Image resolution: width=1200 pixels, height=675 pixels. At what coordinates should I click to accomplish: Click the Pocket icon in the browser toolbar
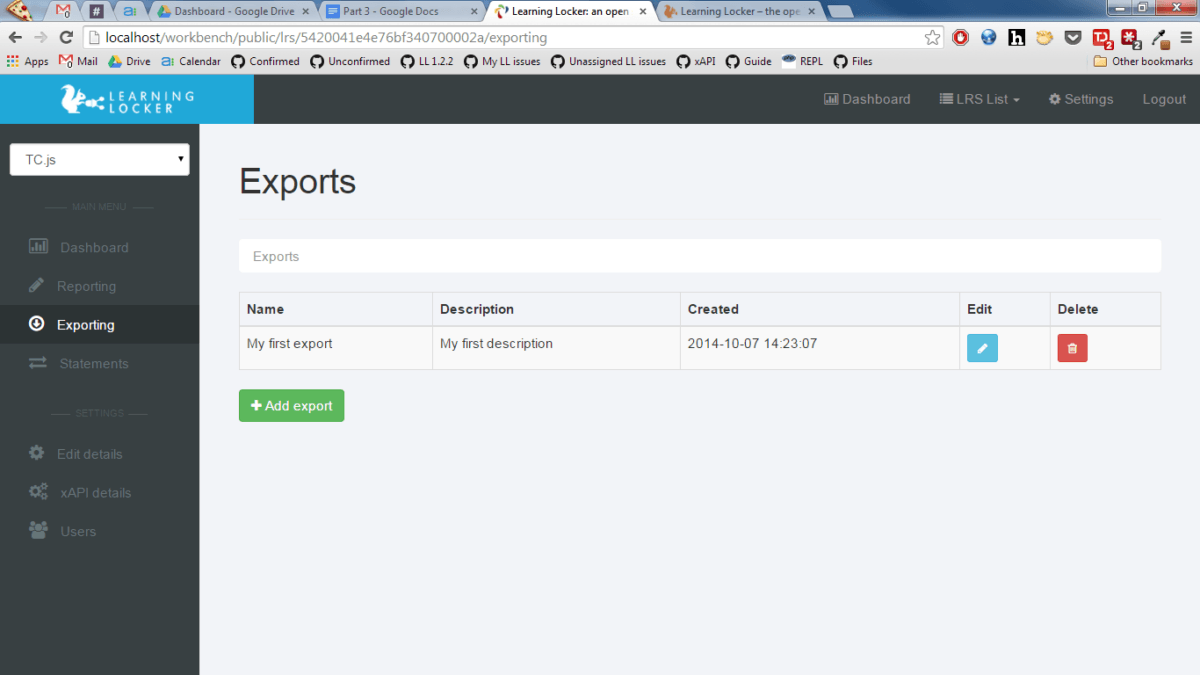(1072, 37)
